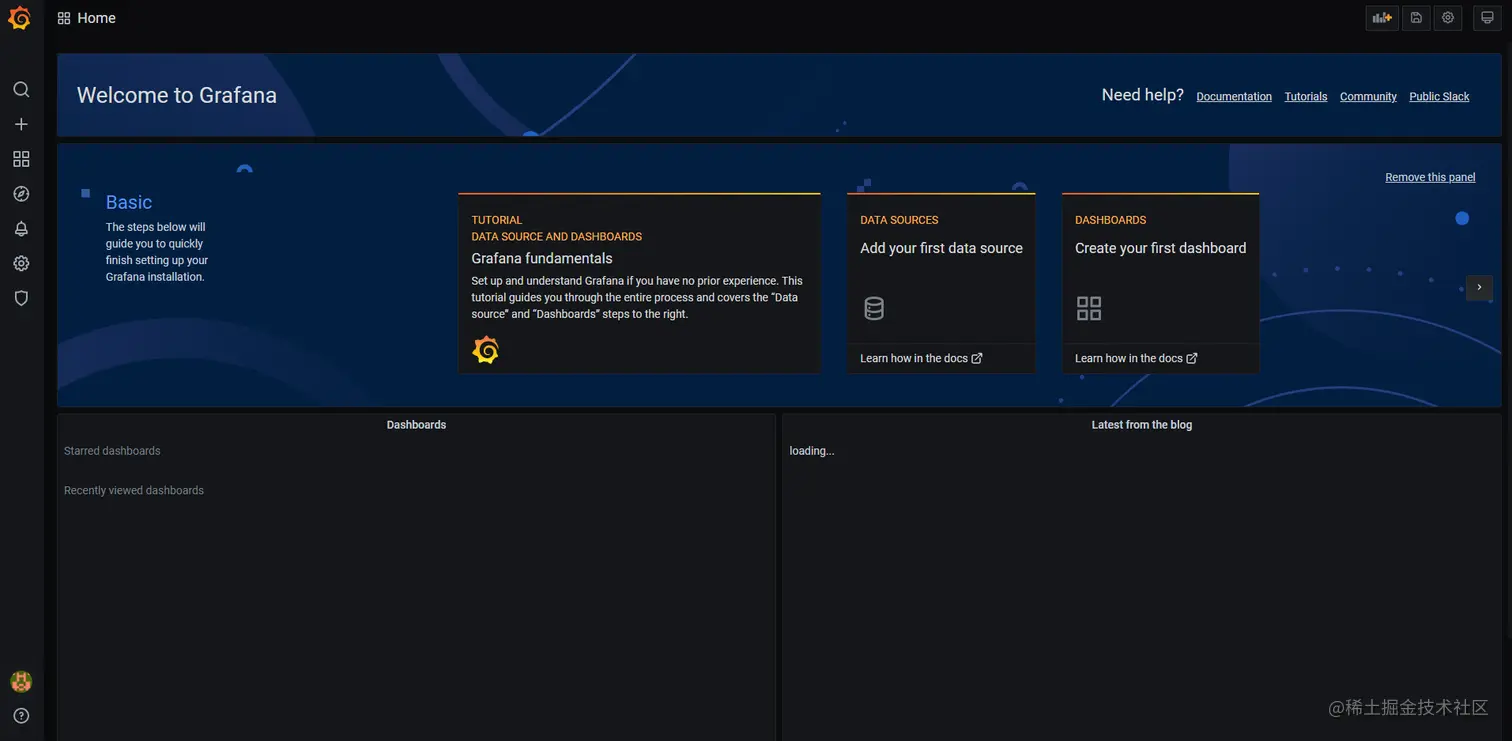
Task: Open the Tutorials link
Action: click(x=1306, y=97)
